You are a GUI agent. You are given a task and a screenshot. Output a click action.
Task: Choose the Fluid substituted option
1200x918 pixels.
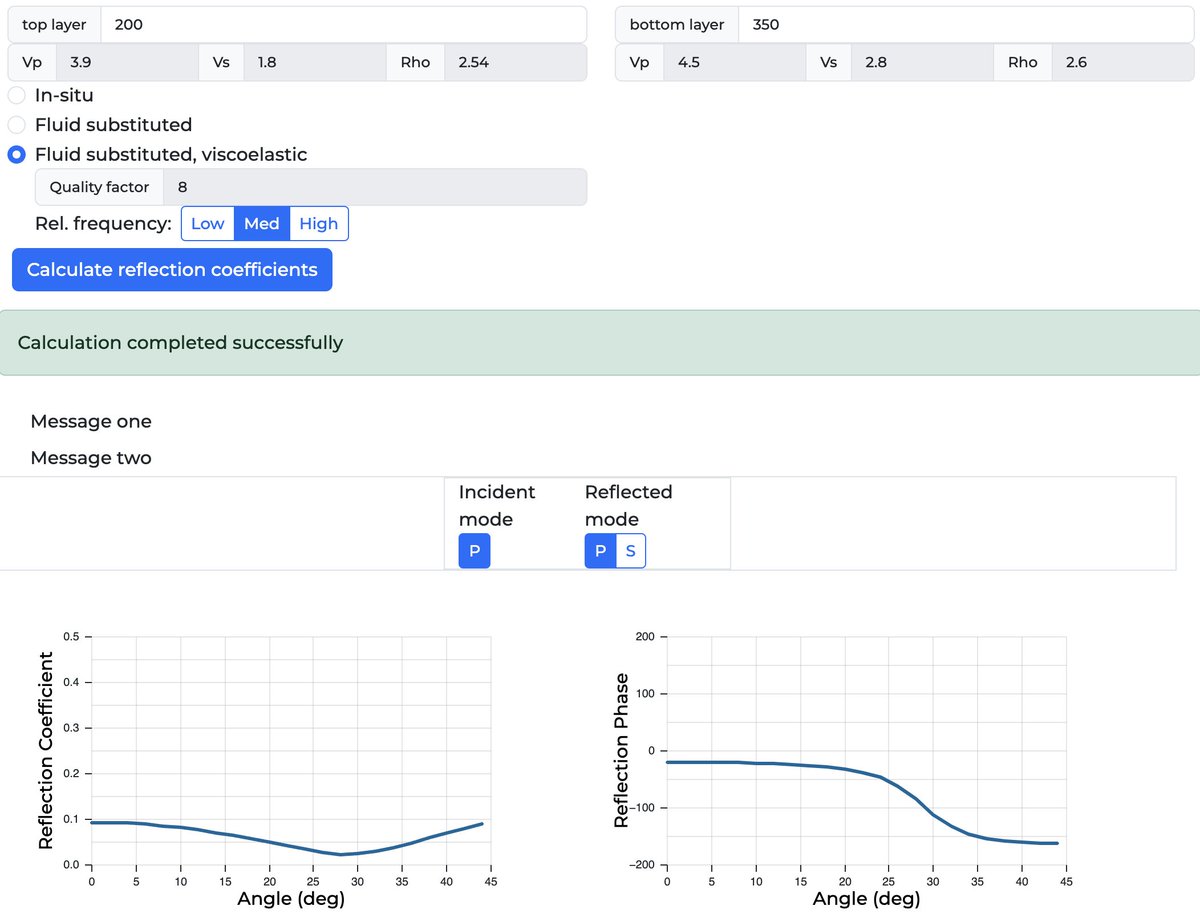(16, 125)
